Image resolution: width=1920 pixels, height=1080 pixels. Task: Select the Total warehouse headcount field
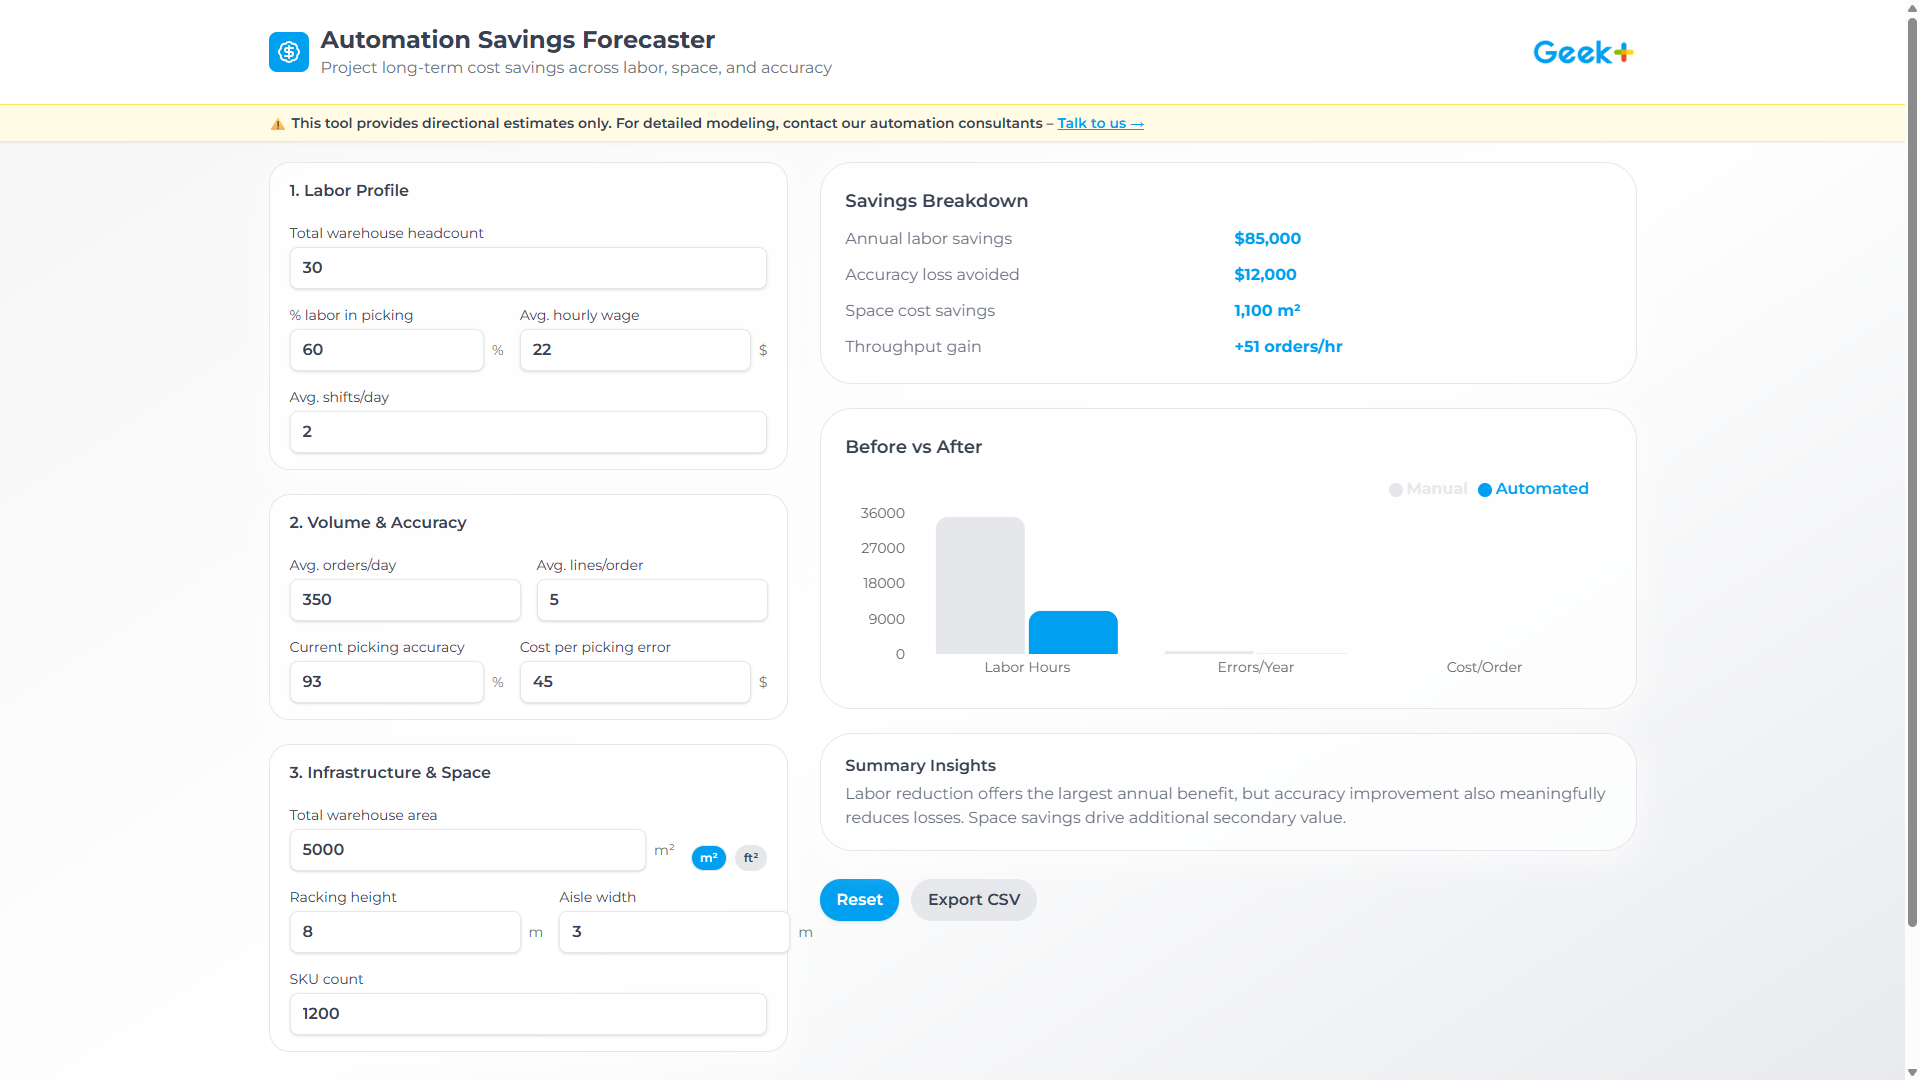(527, 268)
